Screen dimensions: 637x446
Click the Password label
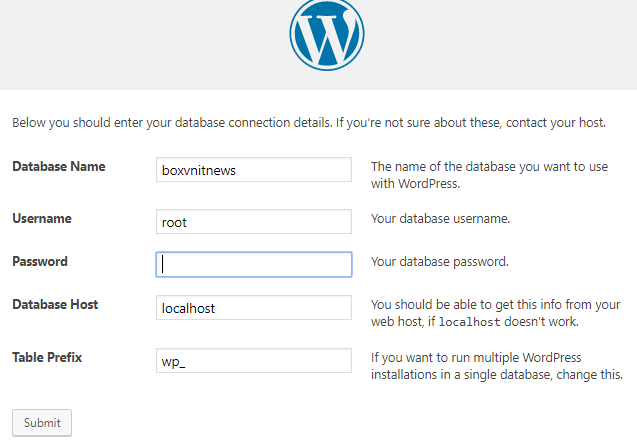click(x=40, y=261)
